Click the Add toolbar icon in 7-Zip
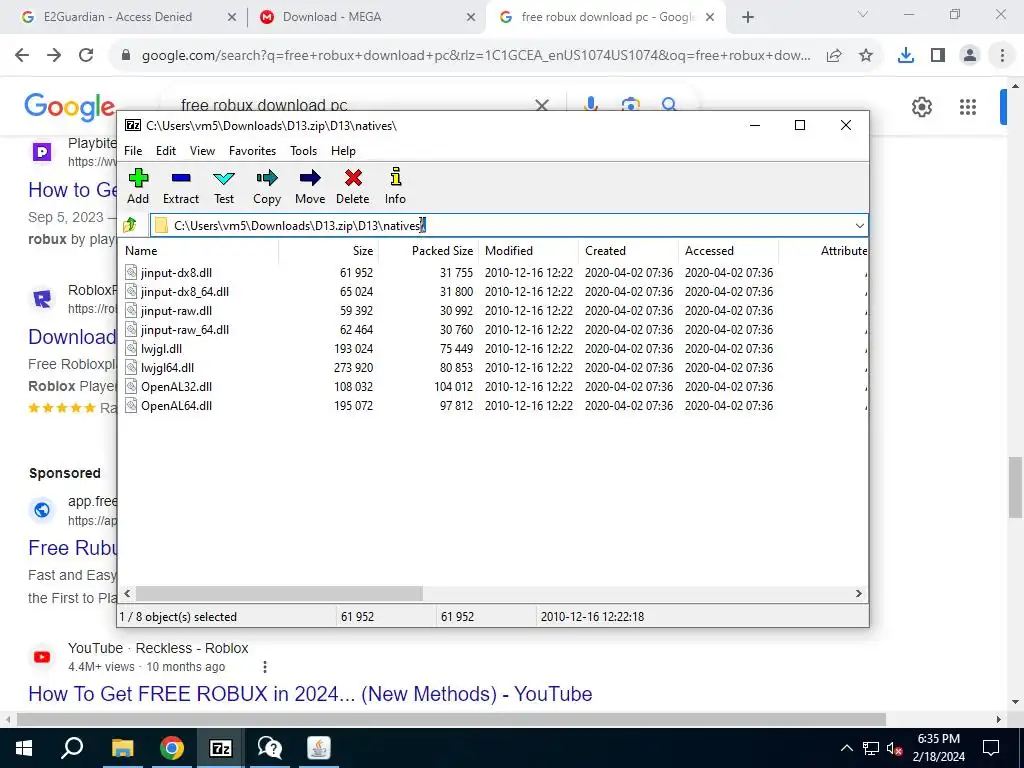This screenshot has width=1024, height=768. pos(138,186)
